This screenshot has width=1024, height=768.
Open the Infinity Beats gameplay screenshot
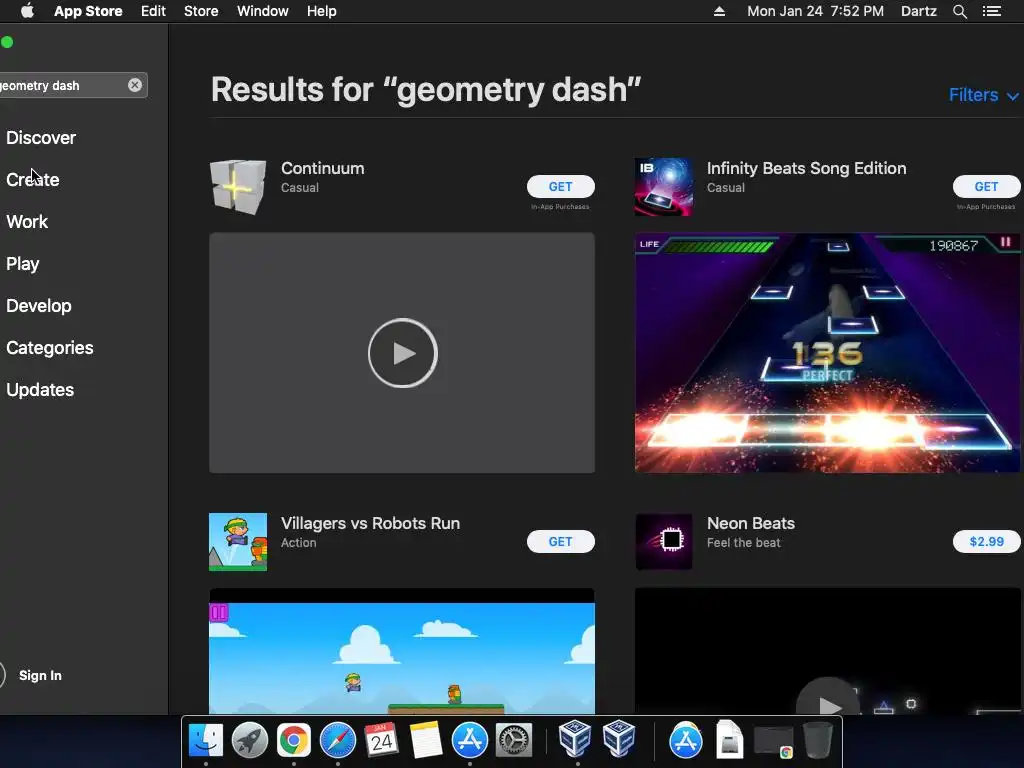click(827, 353)
